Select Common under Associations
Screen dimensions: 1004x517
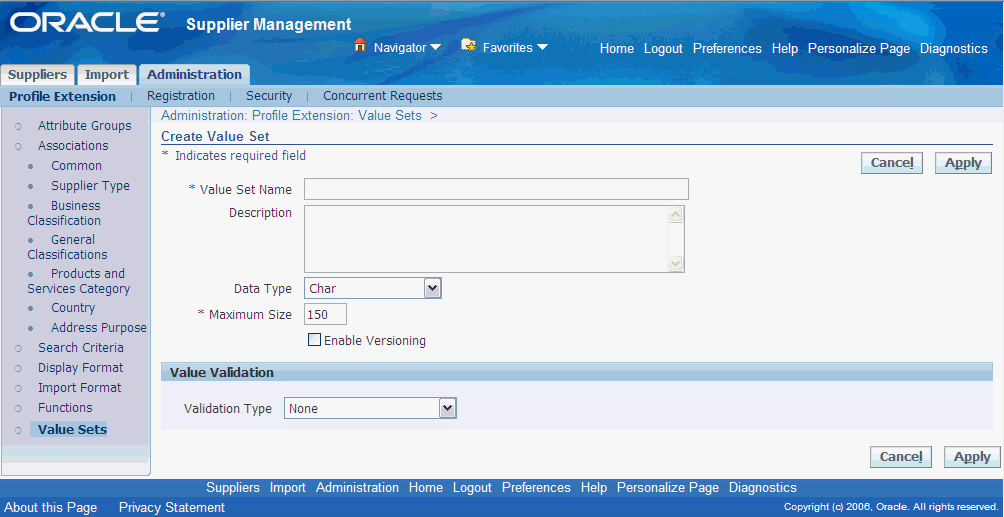pos(76,165)
